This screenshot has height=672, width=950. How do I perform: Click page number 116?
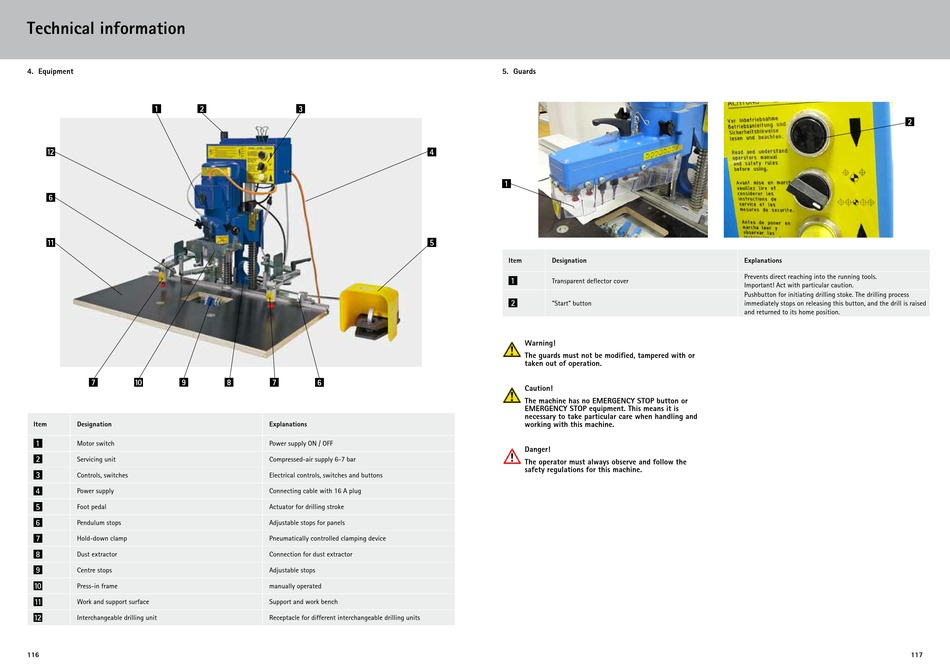(x=33, y=654)
